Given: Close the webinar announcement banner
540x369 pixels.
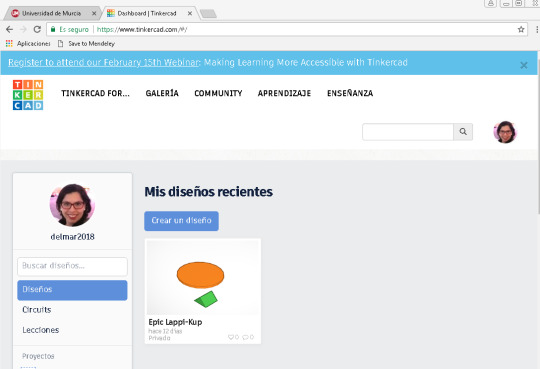Looking at the screenshot, I should (x=523, y=65).
